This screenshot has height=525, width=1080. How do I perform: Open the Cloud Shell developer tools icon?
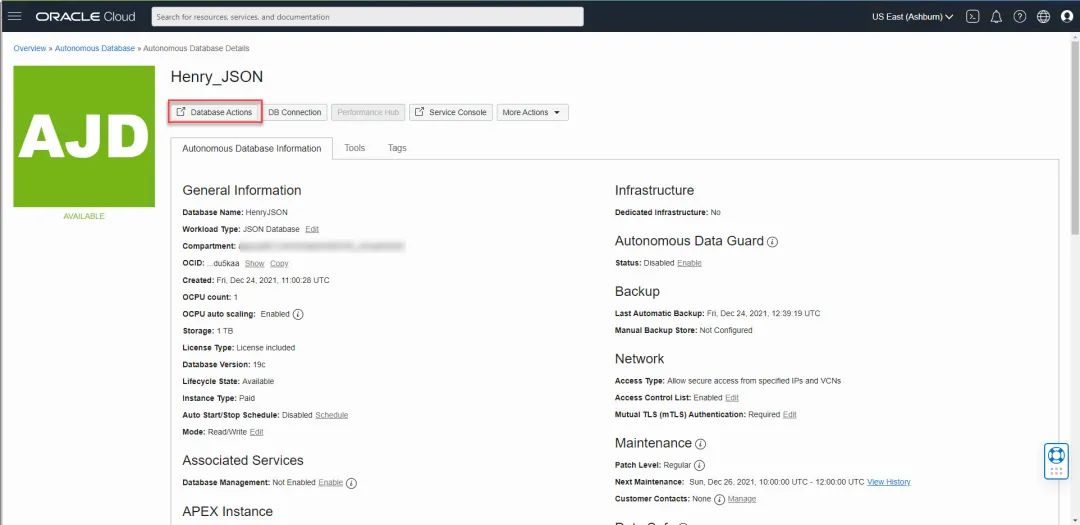click(973, 17)
